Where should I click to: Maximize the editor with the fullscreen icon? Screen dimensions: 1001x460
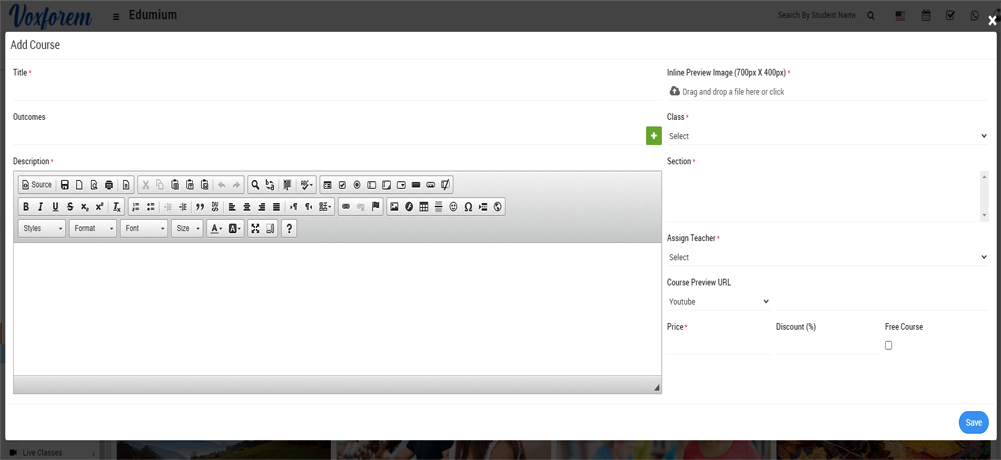pos(256,229)
